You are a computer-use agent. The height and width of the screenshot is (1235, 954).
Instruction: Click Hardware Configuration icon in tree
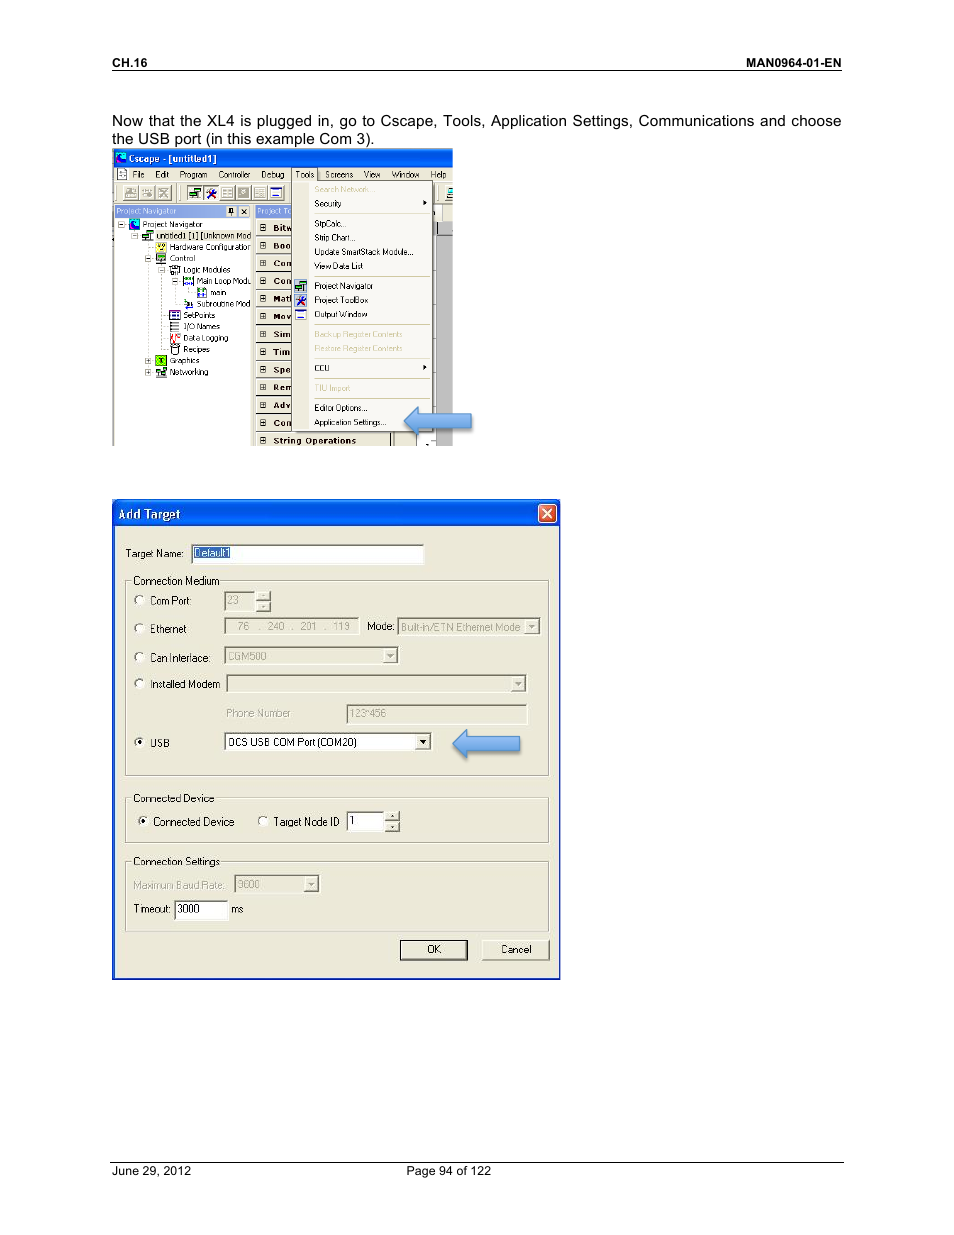pos(161,247)
